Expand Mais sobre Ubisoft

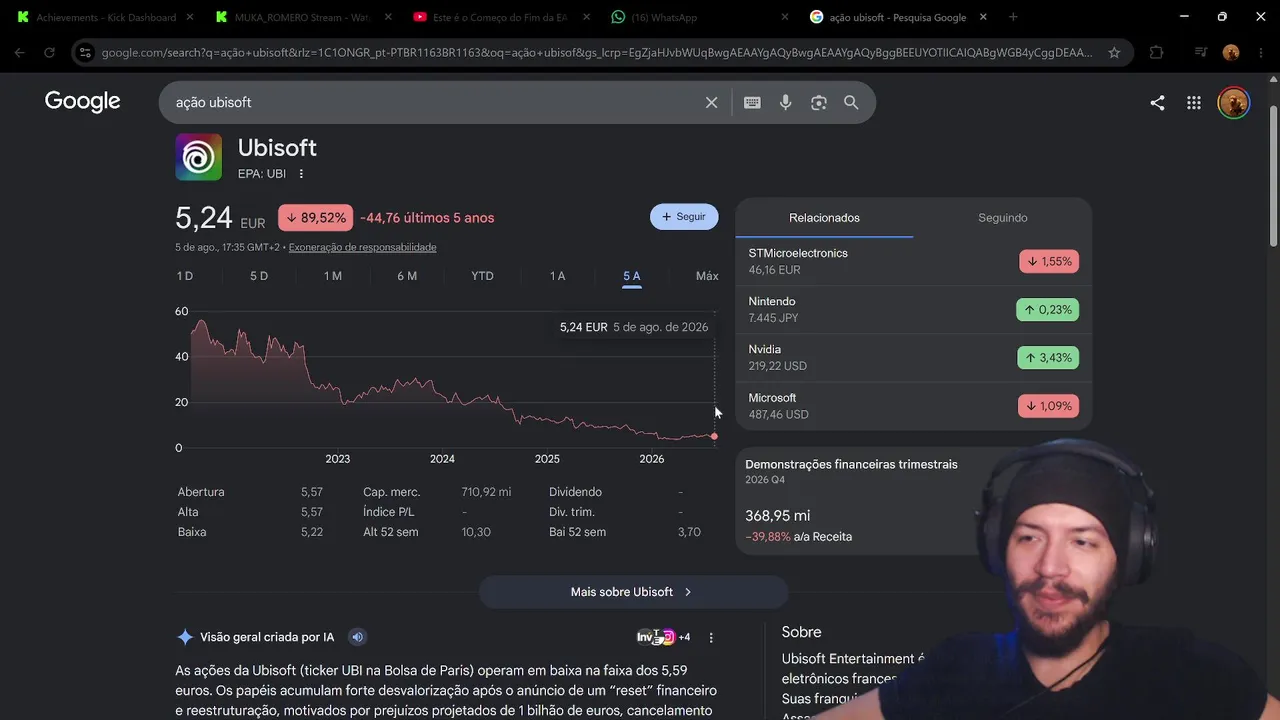tap(632, 592)
